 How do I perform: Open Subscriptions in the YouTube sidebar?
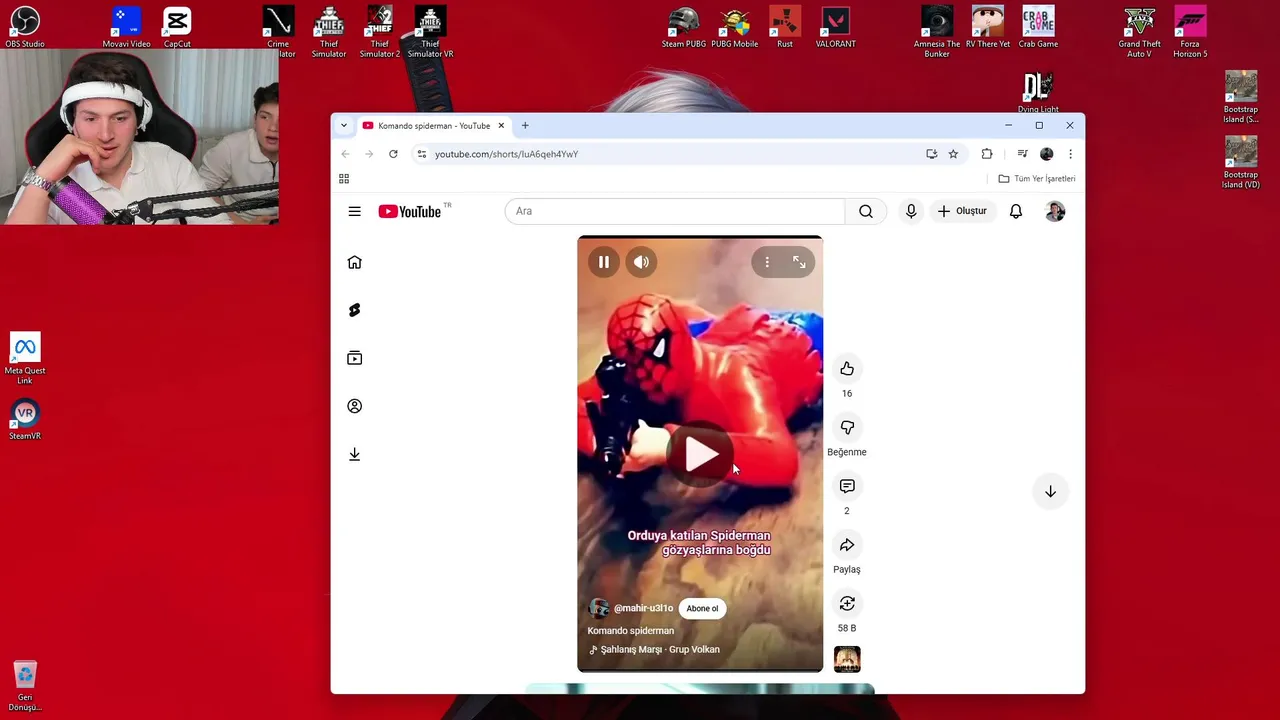354,358
